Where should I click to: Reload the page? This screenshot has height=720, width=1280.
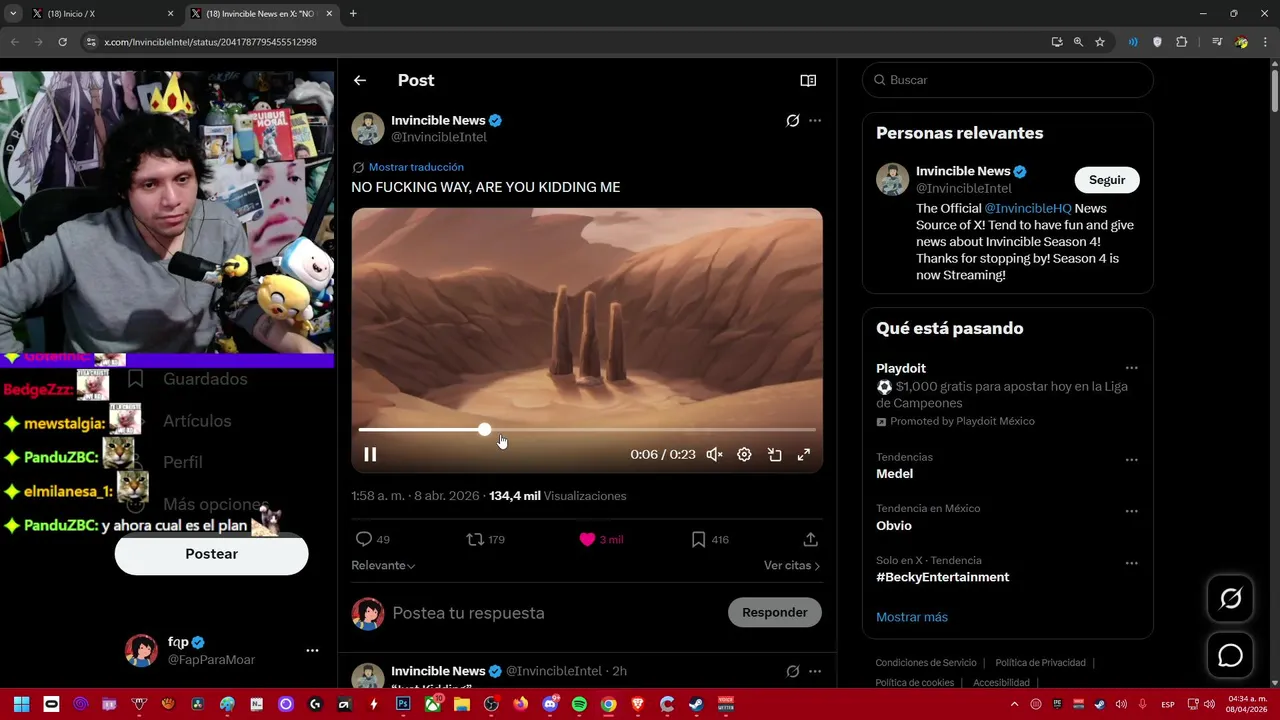click(62, 42)
